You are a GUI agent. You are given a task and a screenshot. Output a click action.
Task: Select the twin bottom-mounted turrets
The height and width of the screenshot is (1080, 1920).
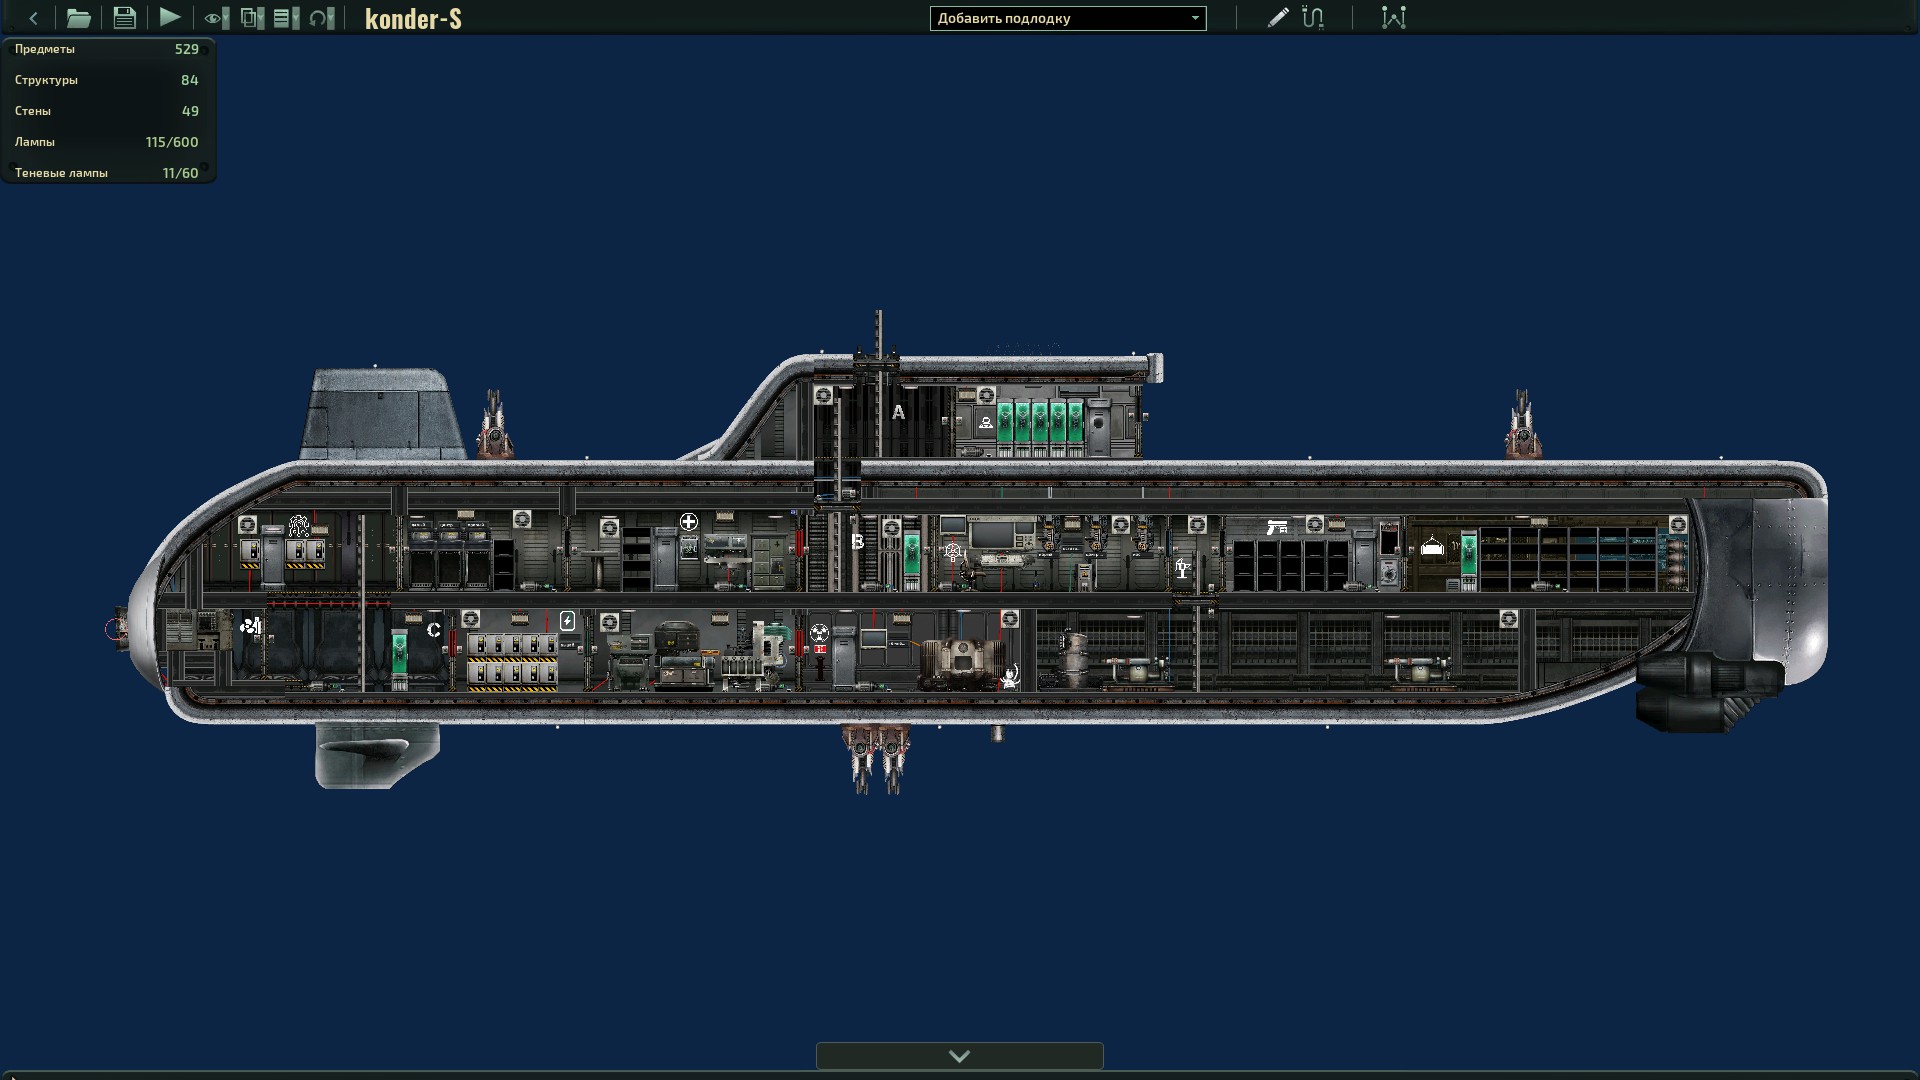click(876, 759)
